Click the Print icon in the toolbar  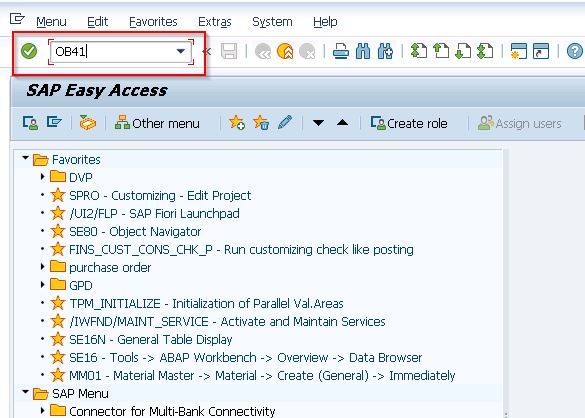340,51
